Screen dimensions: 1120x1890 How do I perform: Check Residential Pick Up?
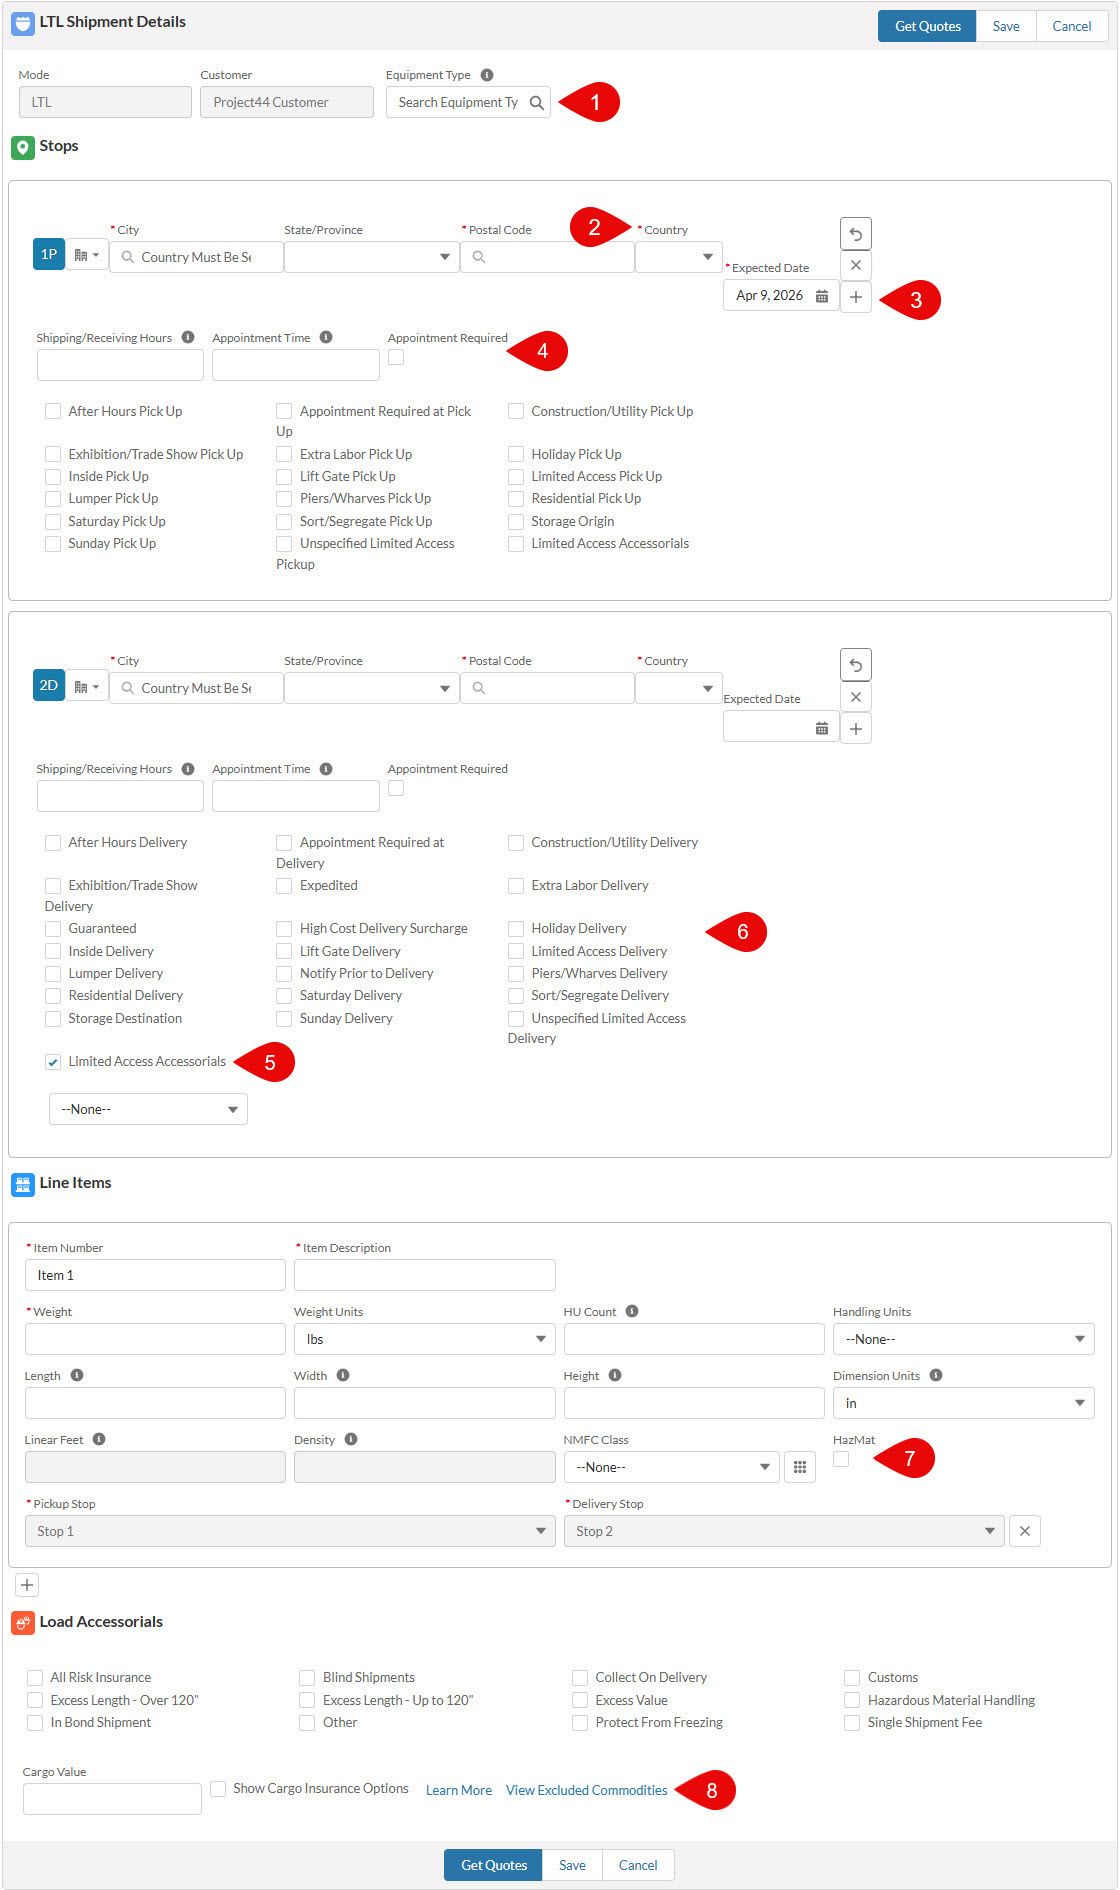tap(516, 498)
